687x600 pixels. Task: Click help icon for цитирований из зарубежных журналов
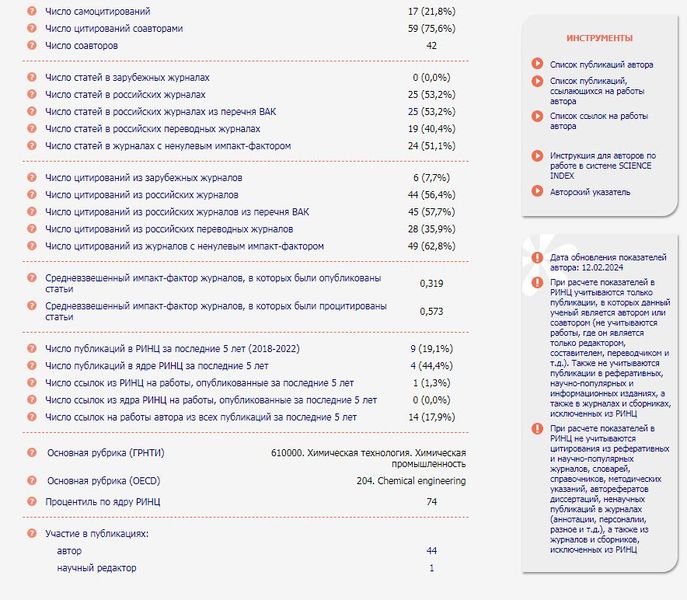pyautogui.click(x=32, y=178)
